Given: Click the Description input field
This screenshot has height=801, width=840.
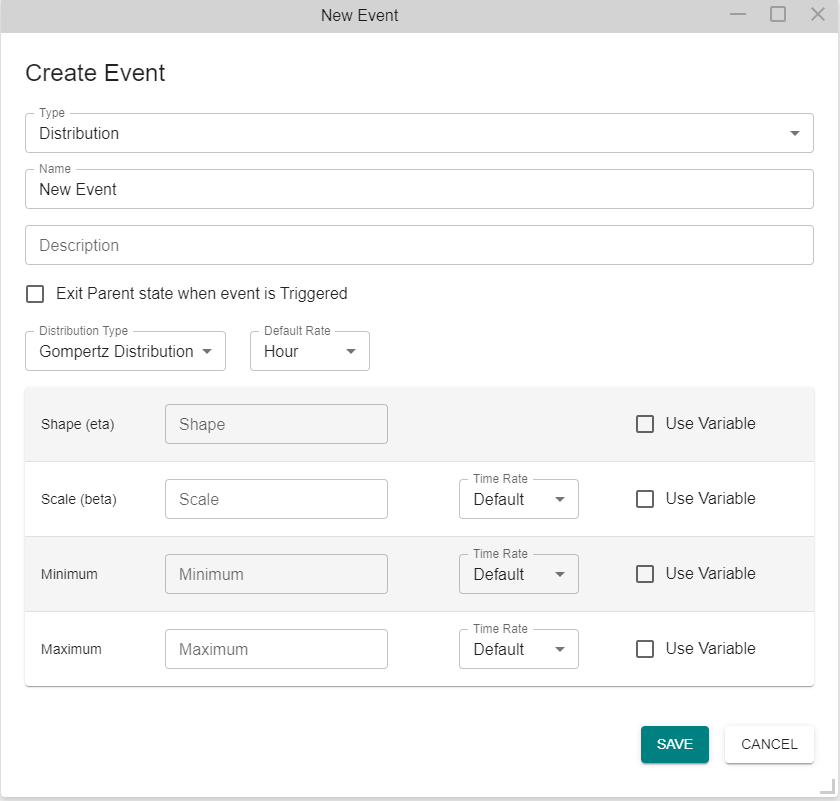Looking at the screenshot, I should pos(419,245).
